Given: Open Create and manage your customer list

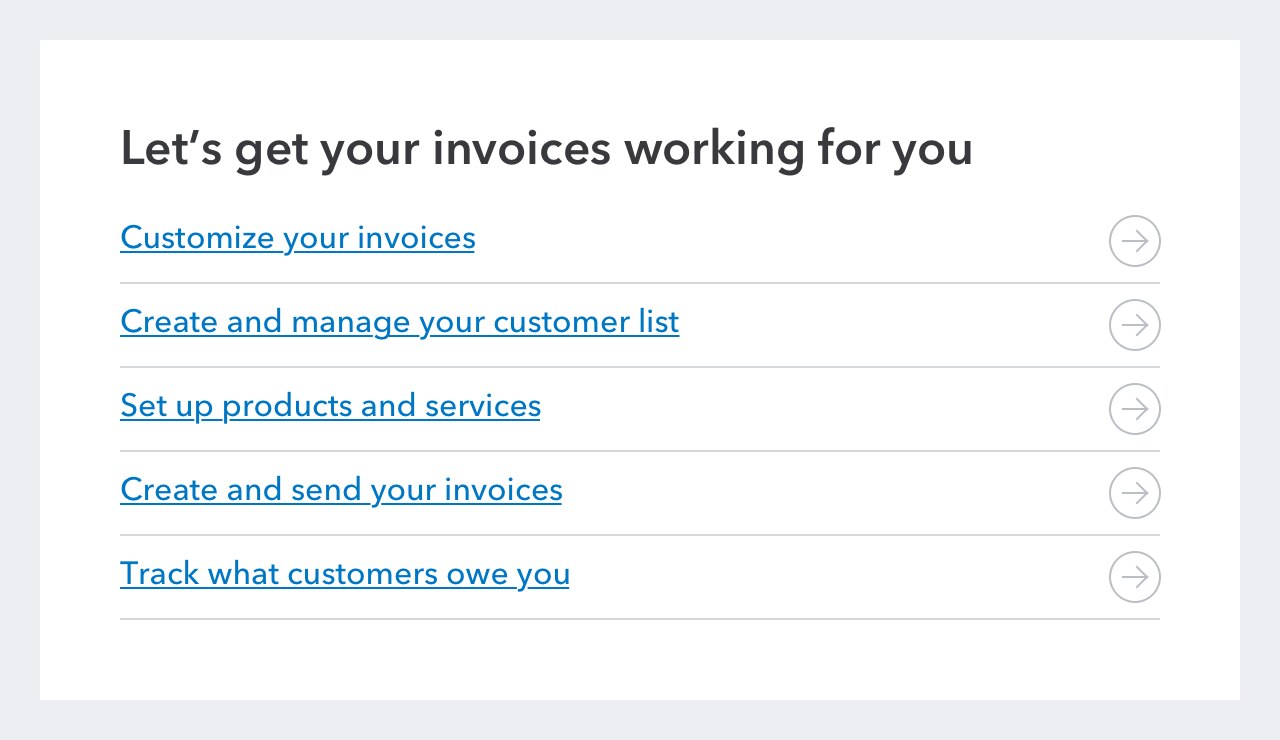Looking at the screenshot, I should pyautogui.click(x=399, y=322).
